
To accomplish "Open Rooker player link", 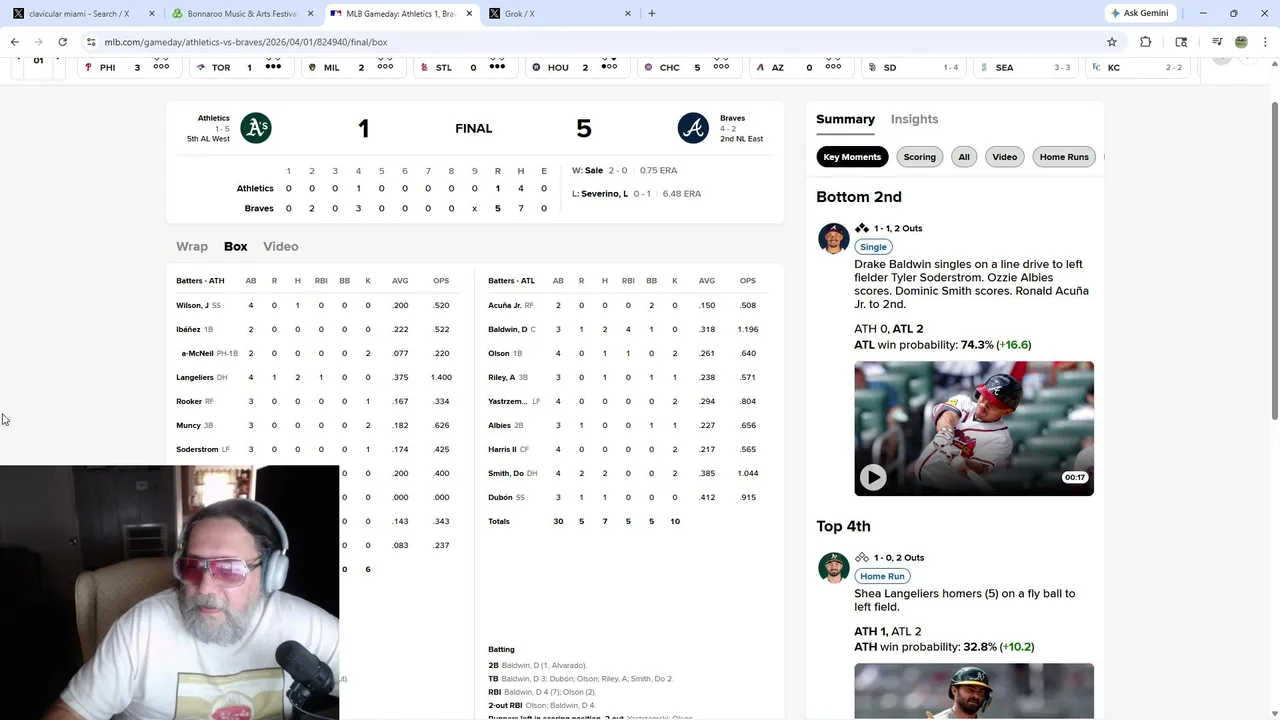I will coord(189,401).
